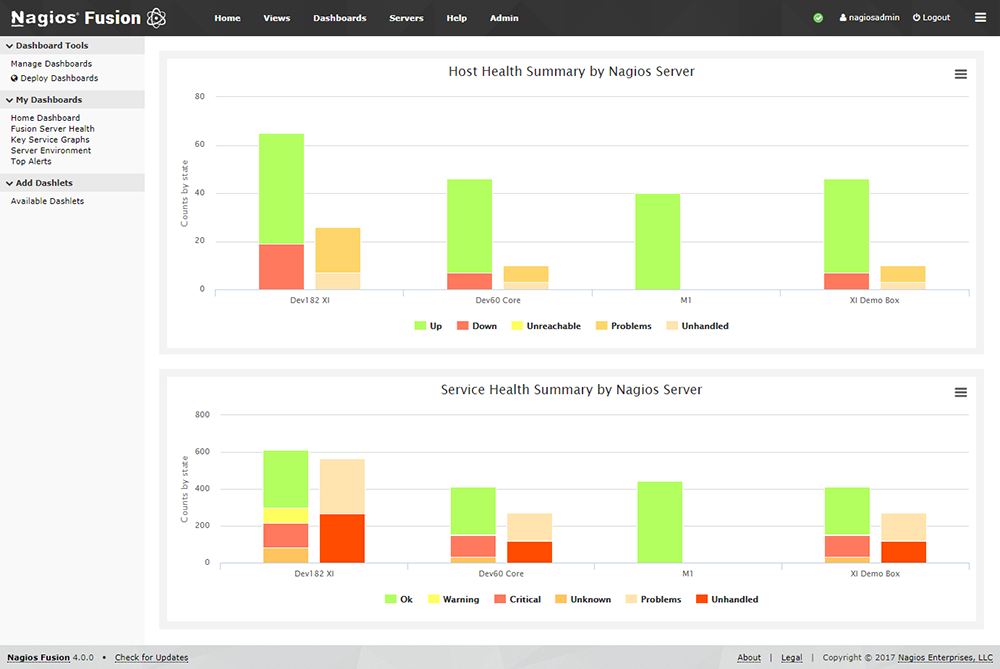Click the nagiosadmin user profile icon
Screen dimensions: 1000x669
pos(843,18)
